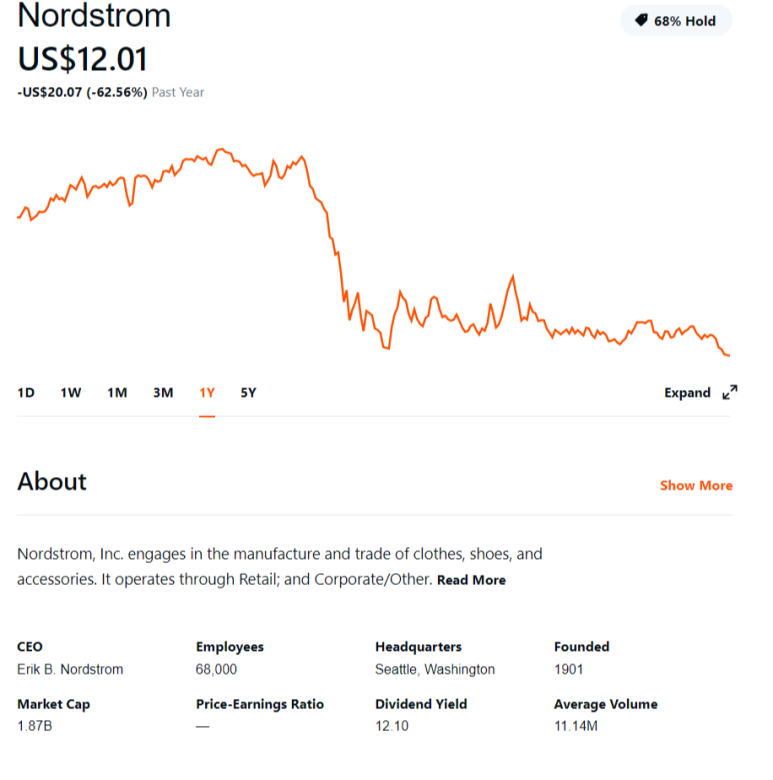Click the Market Cap value 1.87B
The image size is (773, 780).
[34, 726]
